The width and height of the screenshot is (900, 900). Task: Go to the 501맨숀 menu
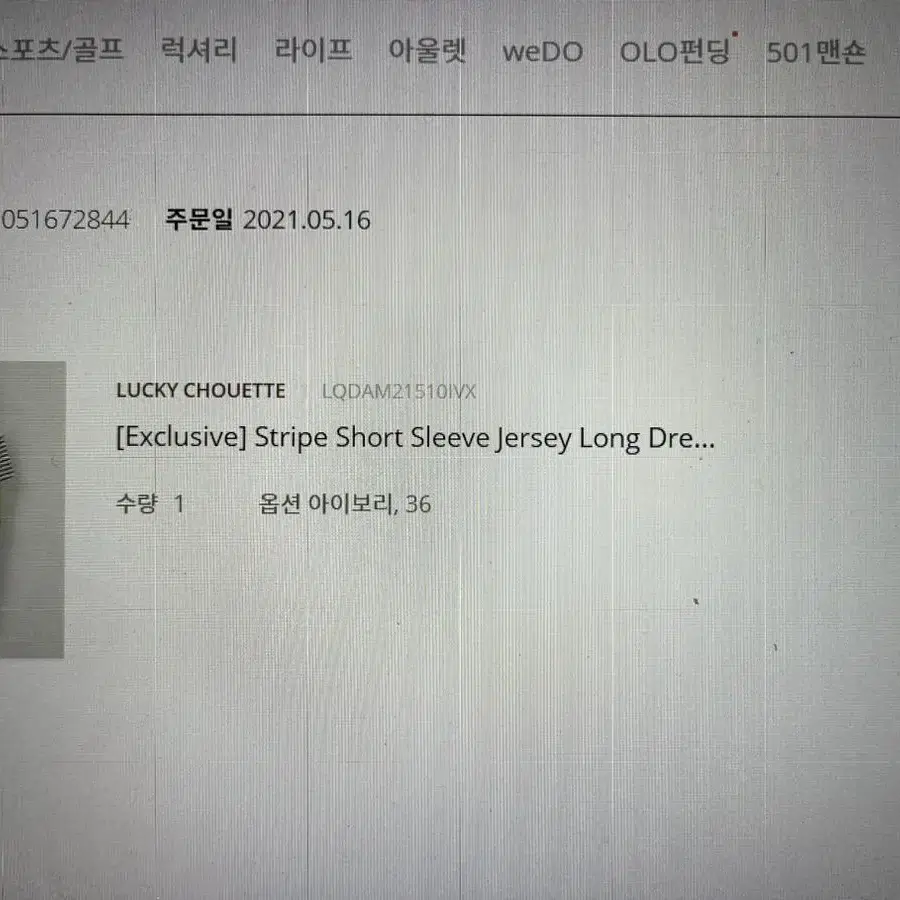[816, 52]
